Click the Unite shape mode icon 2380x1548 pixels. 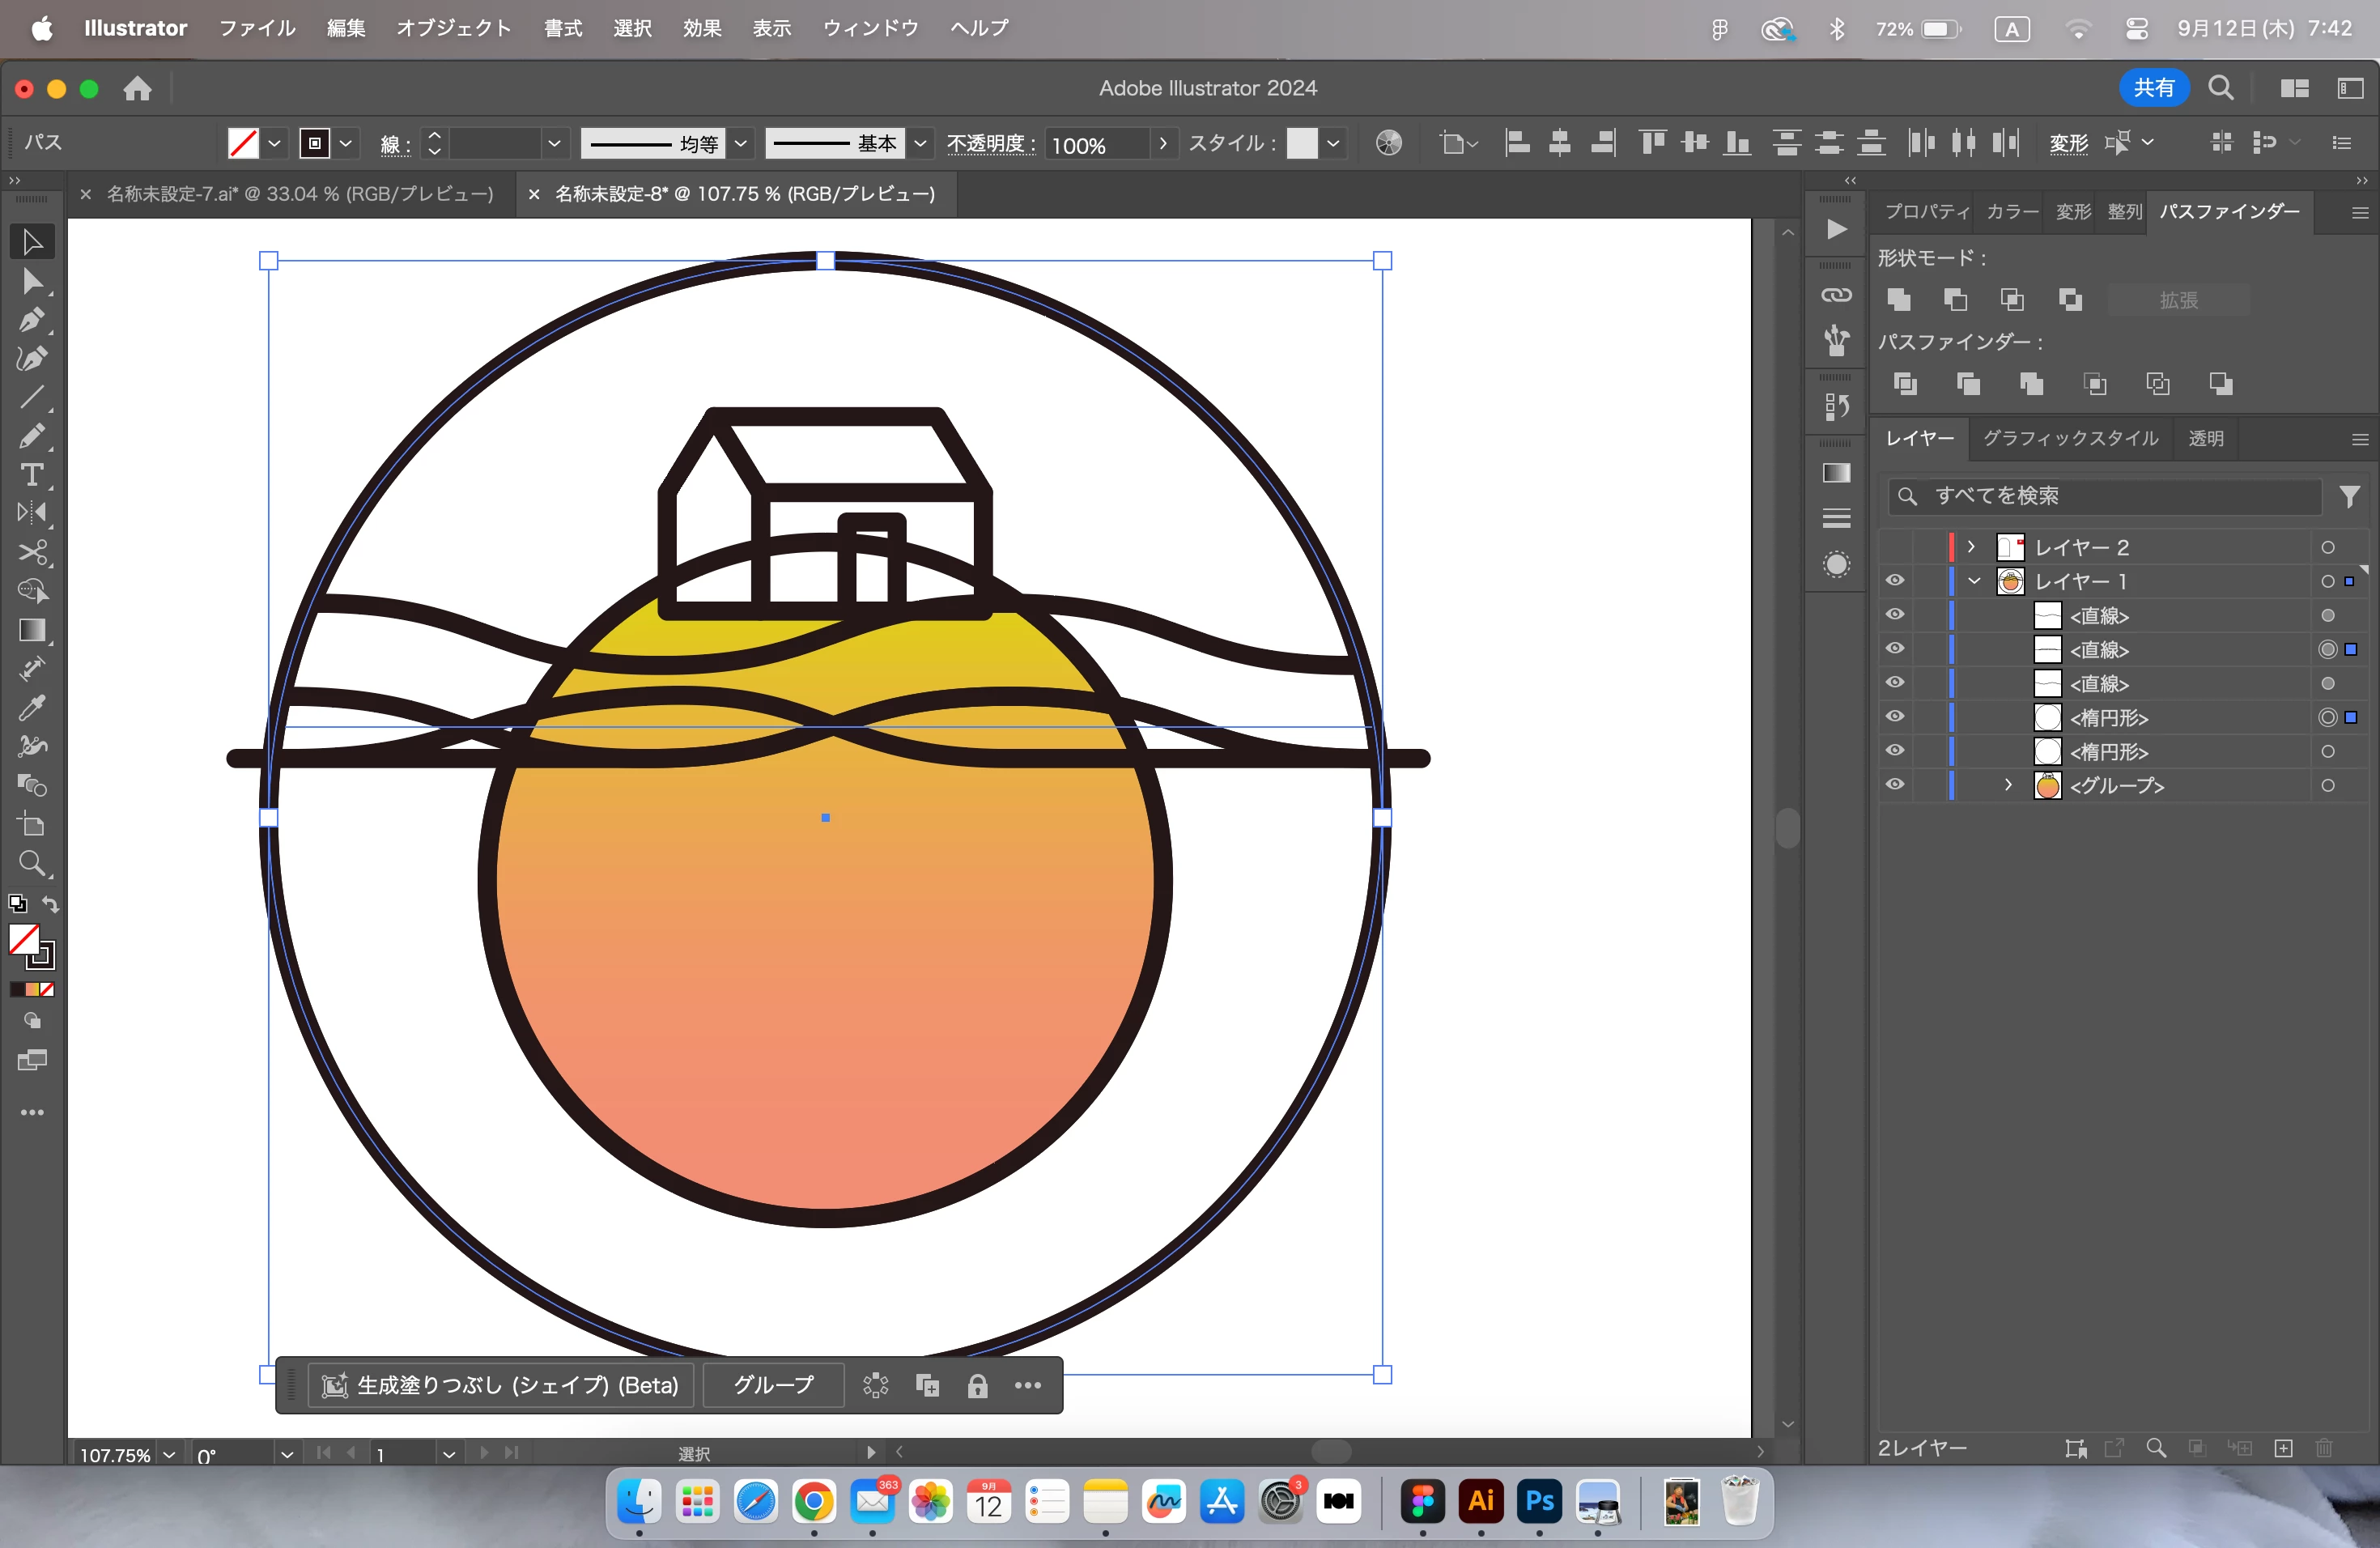point(1898,299)
